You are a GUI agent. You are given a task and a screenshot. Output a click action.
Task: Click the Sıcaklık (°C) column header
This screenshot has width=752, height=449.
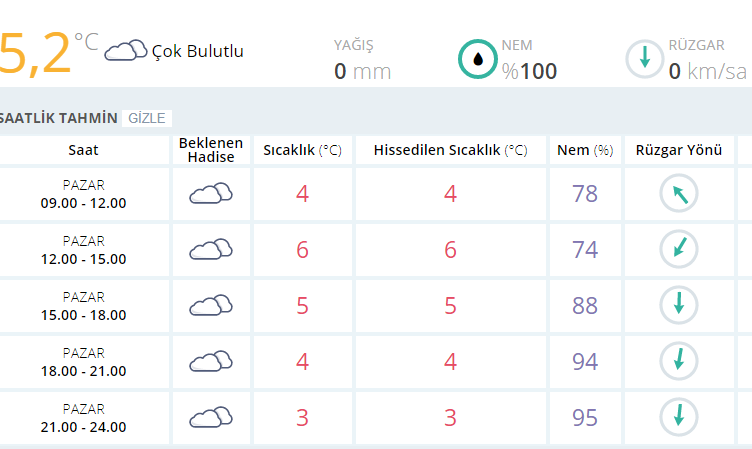coord(303,150)
